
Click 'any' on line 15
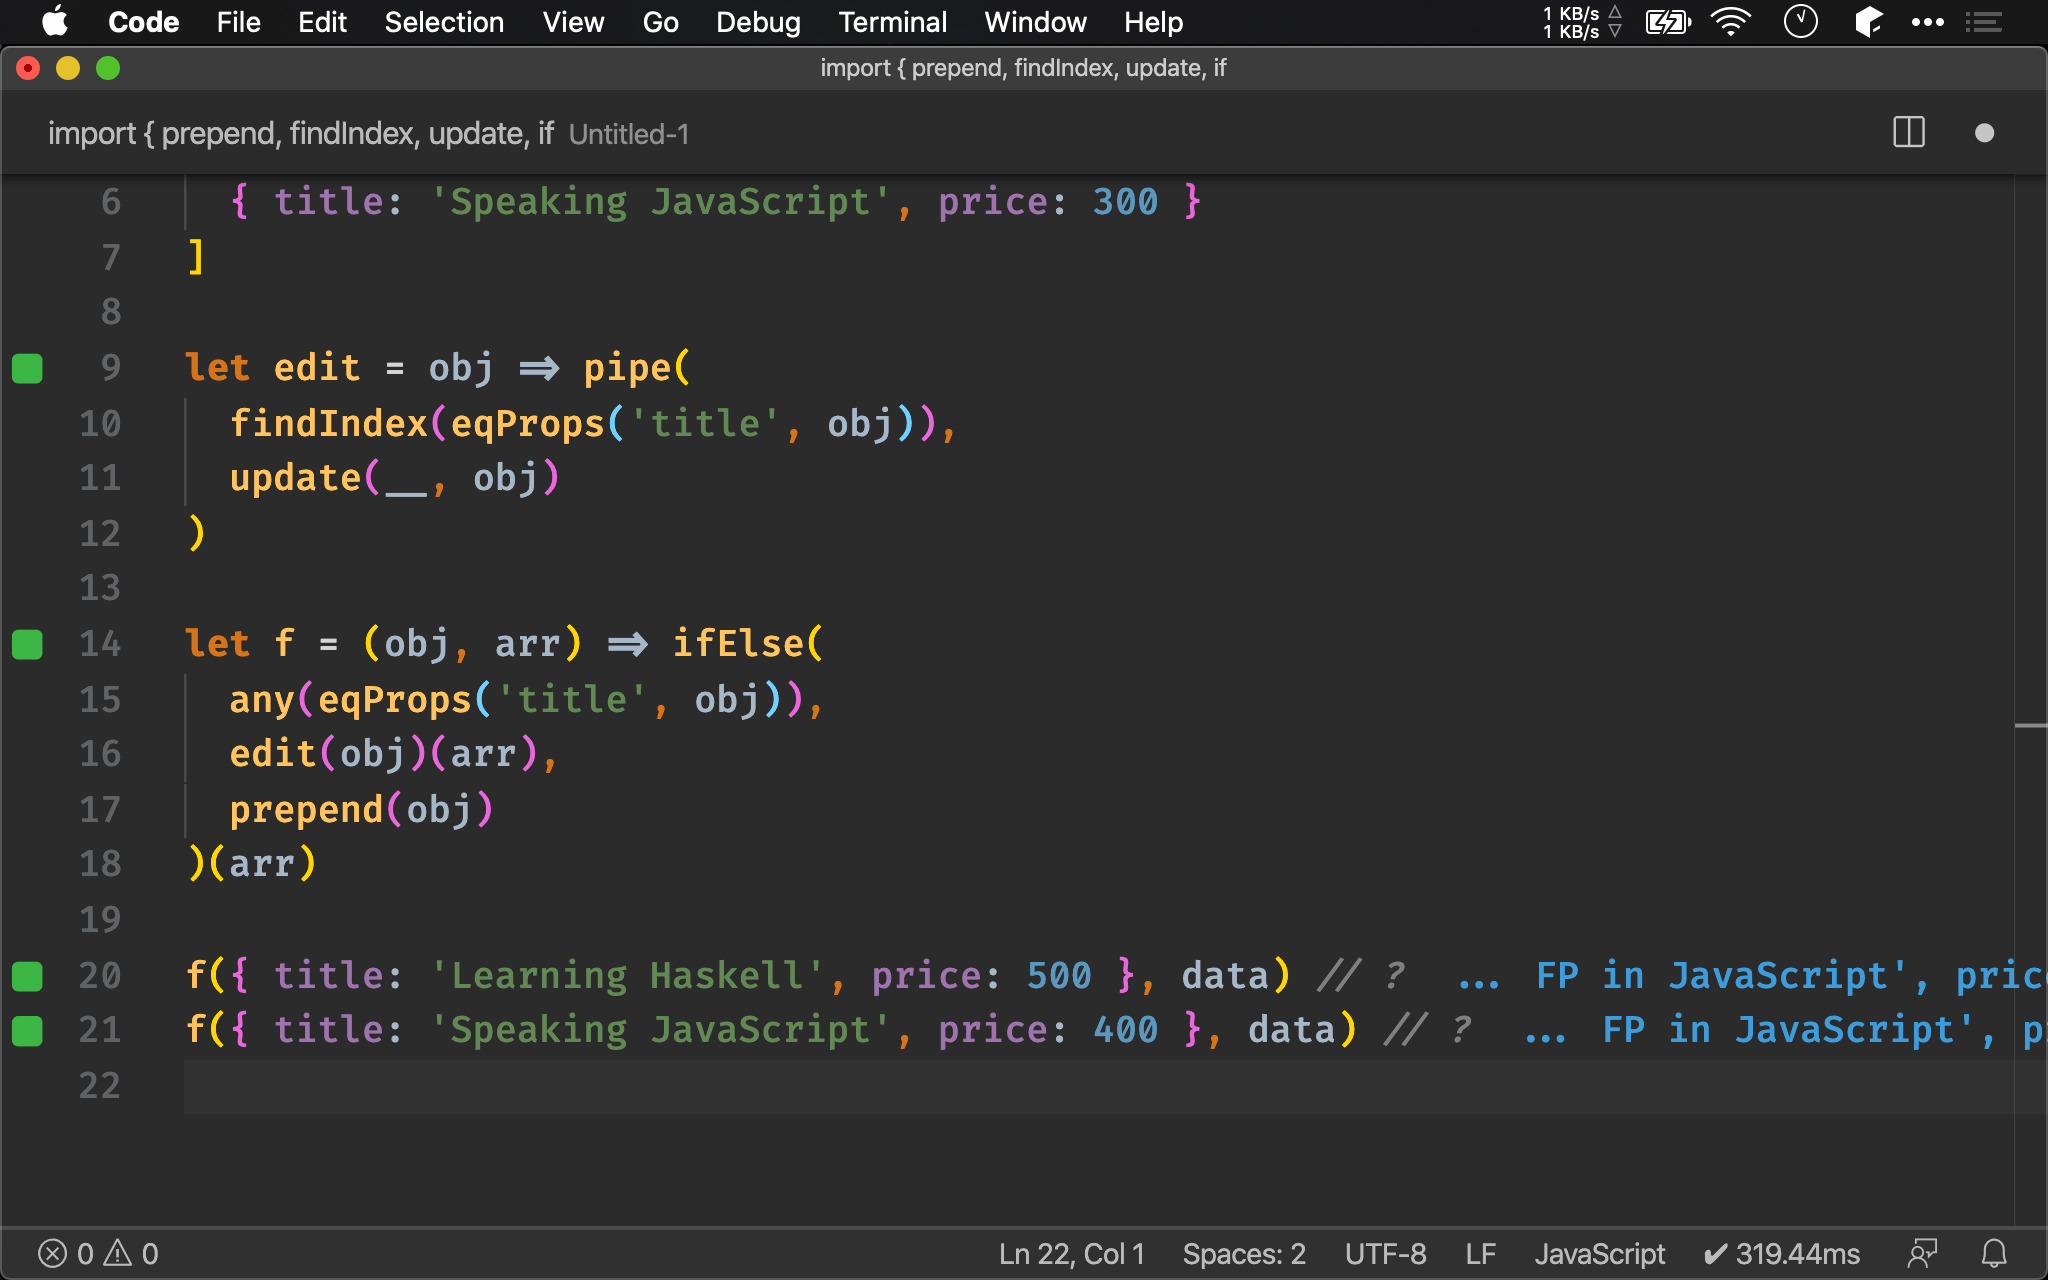point(263,699)
